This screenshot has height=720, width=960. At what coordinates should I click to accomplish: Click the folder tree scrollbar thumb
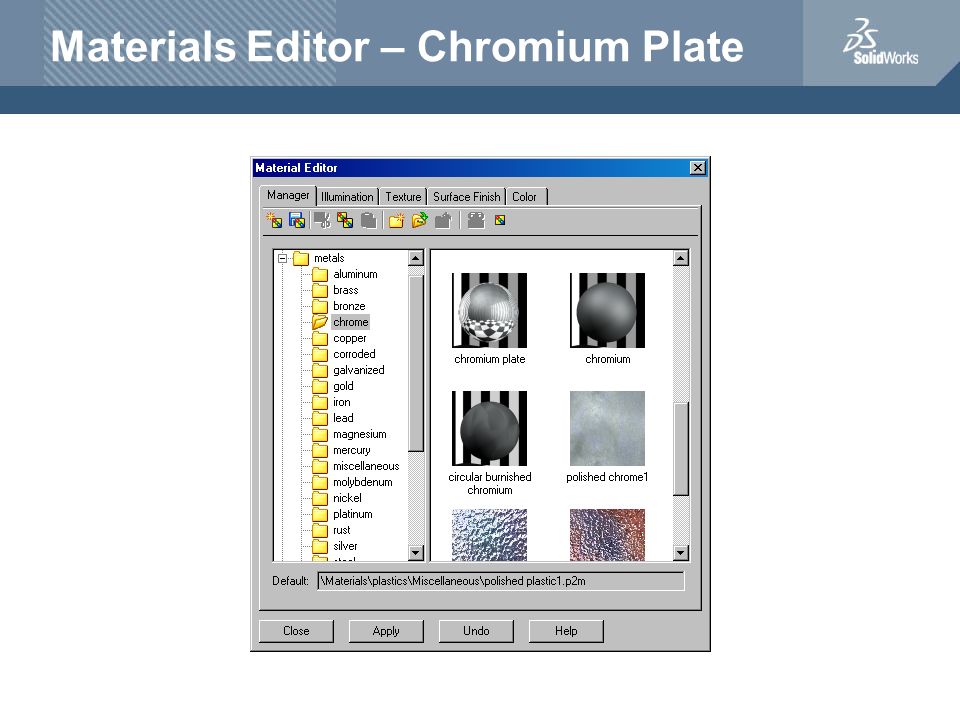[x=416, y=364]
